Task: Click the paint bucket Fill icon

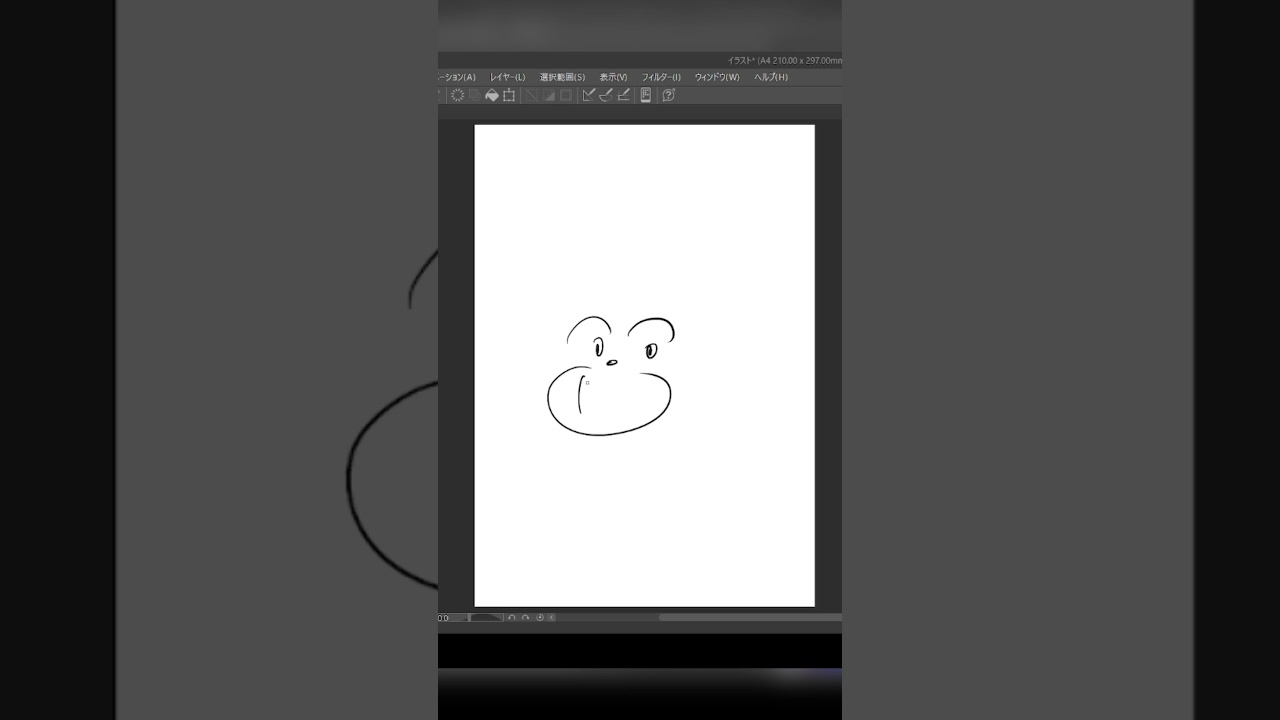Action: tap(492, 95)
